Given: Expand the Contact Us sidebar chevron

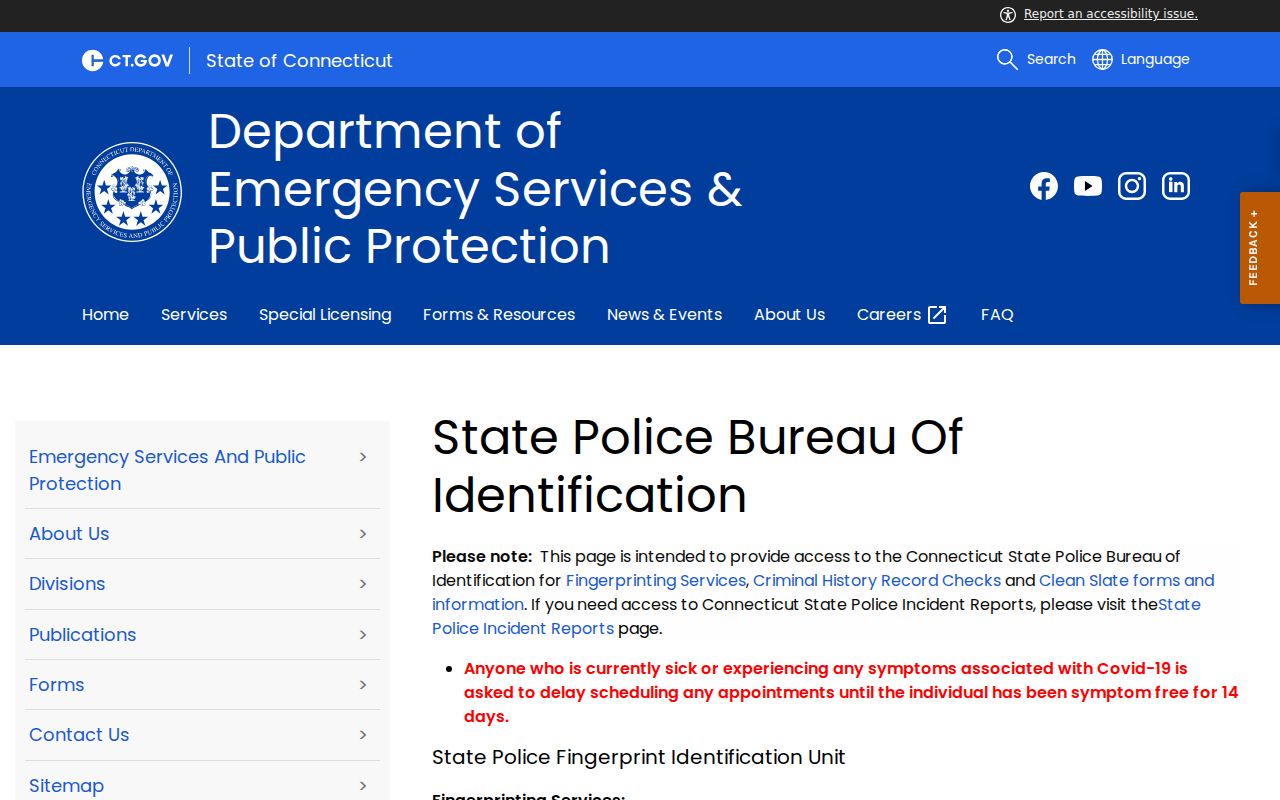Looking at the screenshot, I should point(363,735).
